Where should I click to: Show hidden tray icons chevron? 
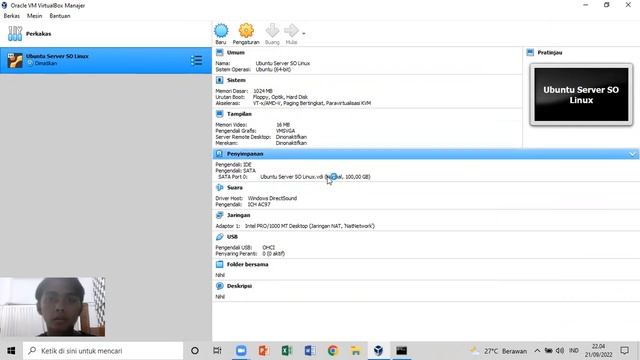(x=537, y=351)
